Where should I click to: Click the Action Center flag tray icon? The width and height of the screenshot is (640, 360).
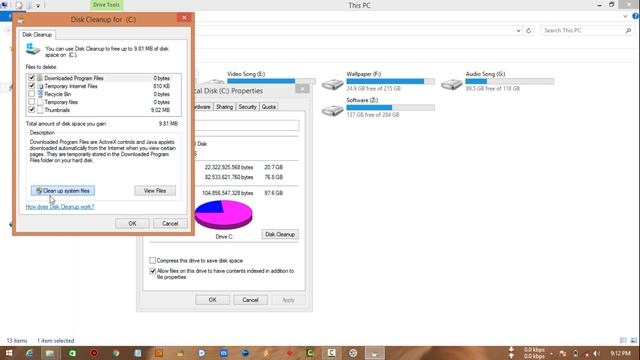click(x=563, y=353)
